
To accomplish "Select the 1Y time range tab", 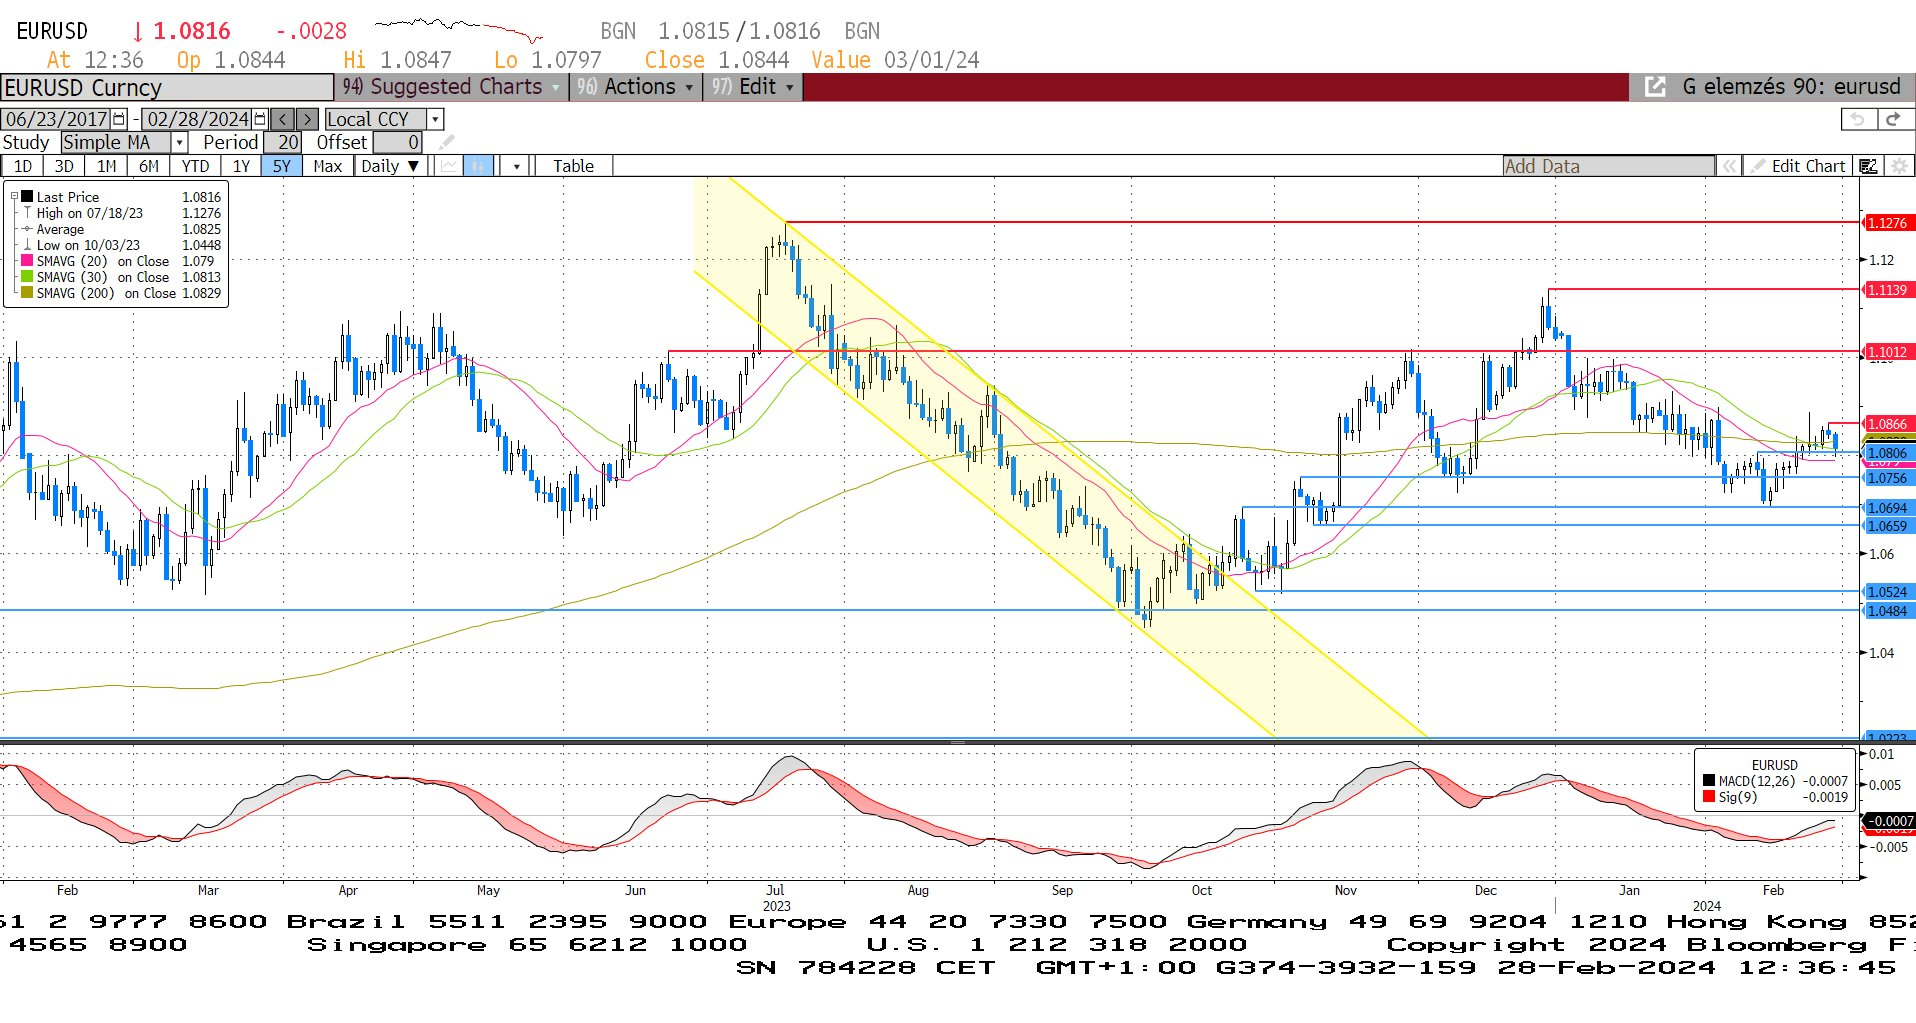I will pyautogui.click(x=241, y=166).
